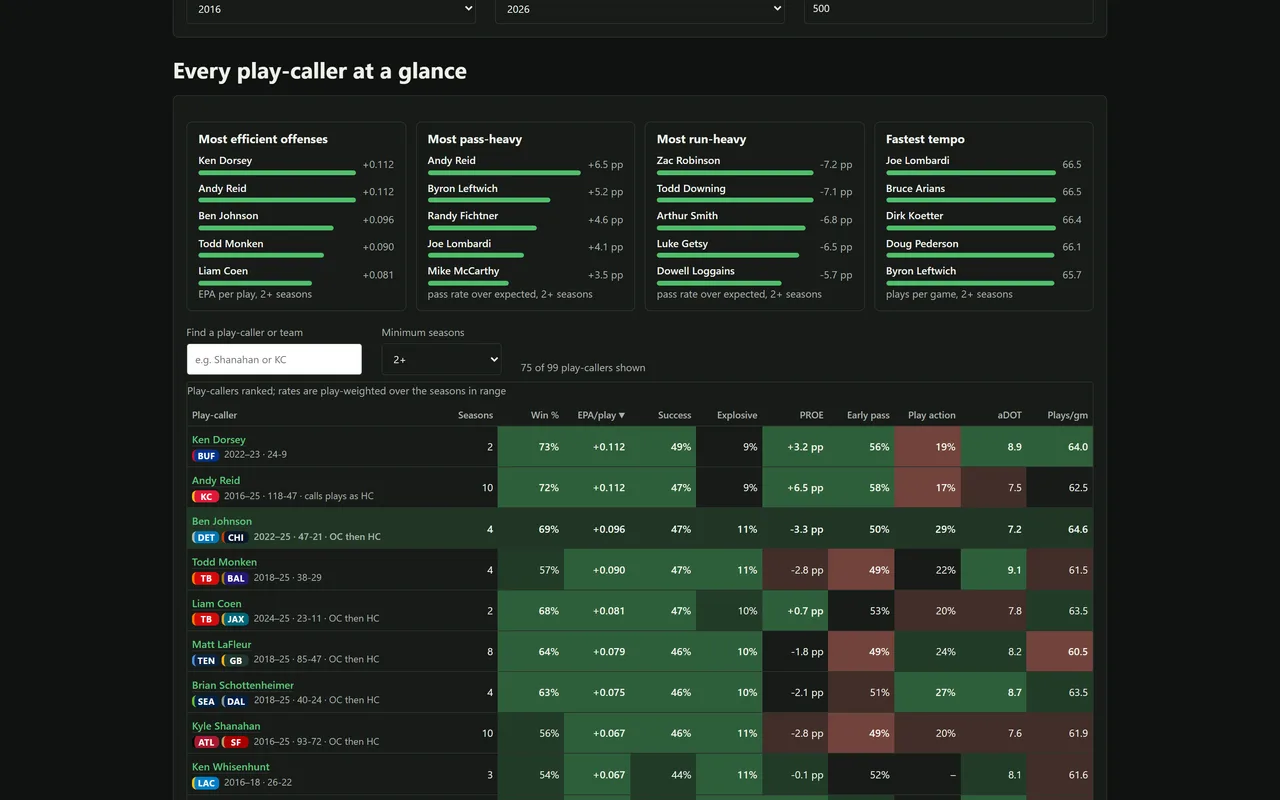This screenshot has width=1280, height=800.
Task: Click the TB badge in Liam Coen's row
Action: (x=206, y=619)
